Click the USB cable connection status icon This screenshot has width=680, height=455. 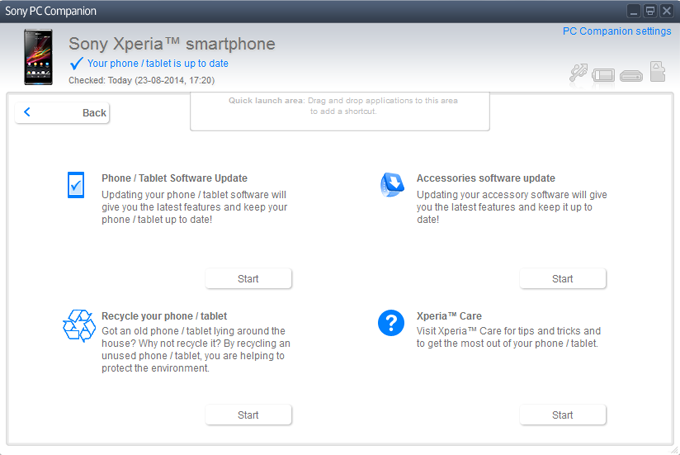click(579, 72)
